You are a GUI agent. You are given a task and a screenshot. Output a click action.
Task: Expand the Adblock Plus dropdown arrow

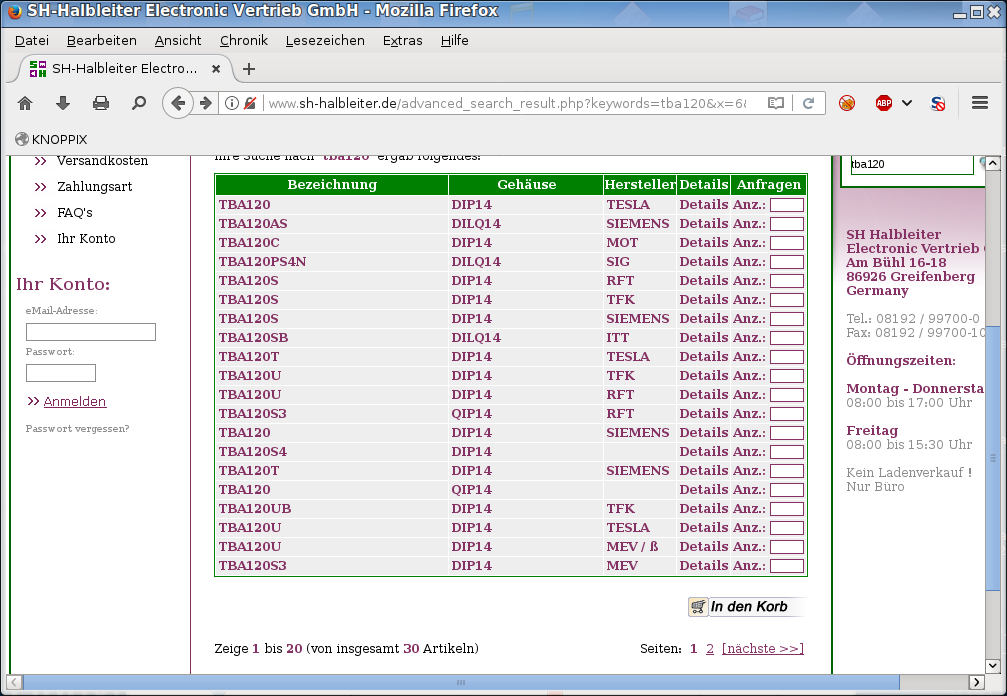coord(907,103)
